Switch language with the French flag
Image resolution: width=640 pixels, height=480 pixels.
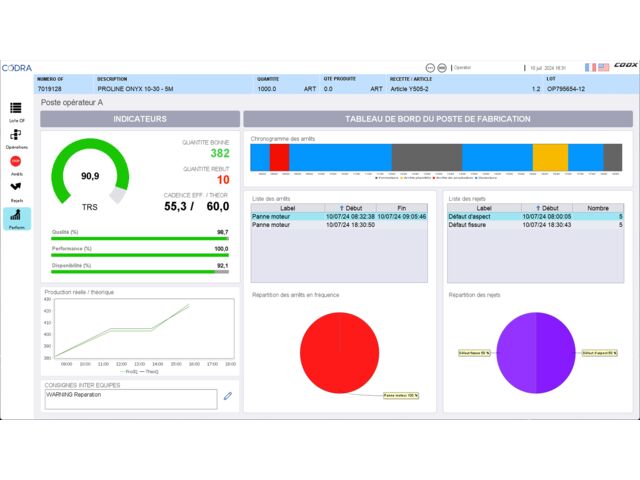pos(590,67)
